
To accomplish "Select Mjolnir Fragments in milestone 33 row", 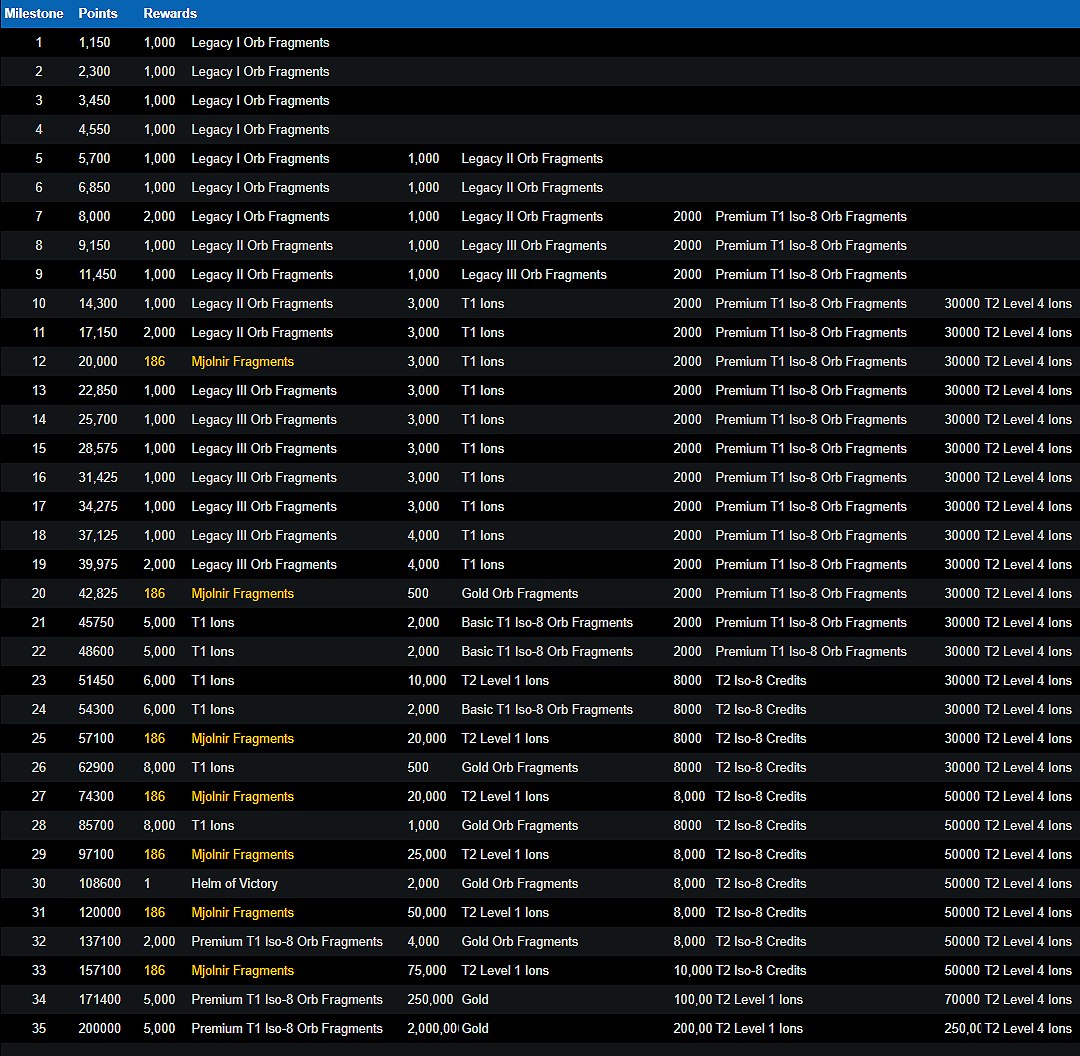I will coord(242,971).
